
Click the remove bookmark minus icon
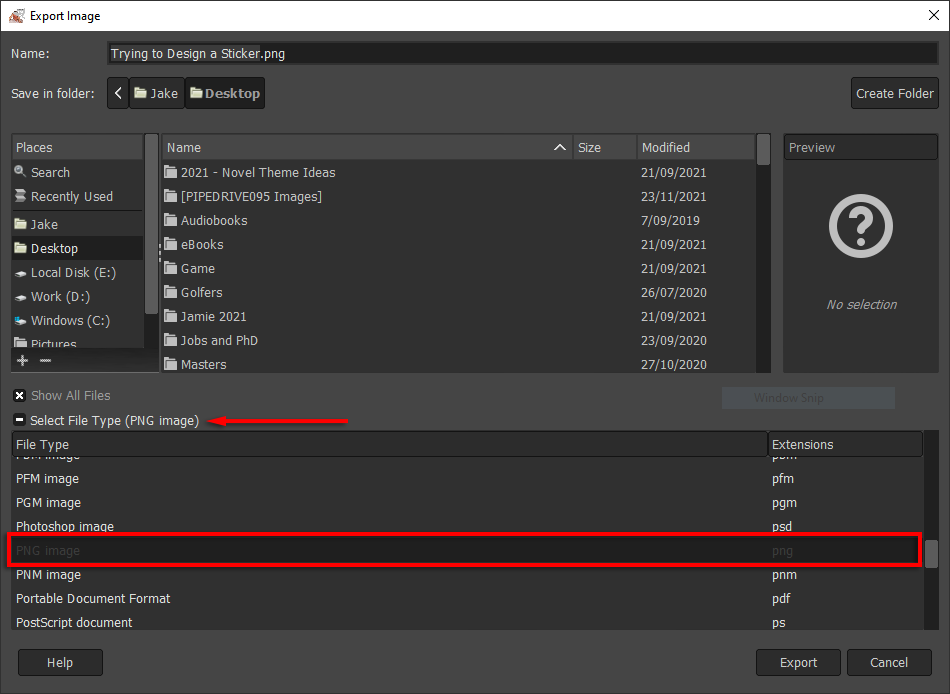(45, 360)
